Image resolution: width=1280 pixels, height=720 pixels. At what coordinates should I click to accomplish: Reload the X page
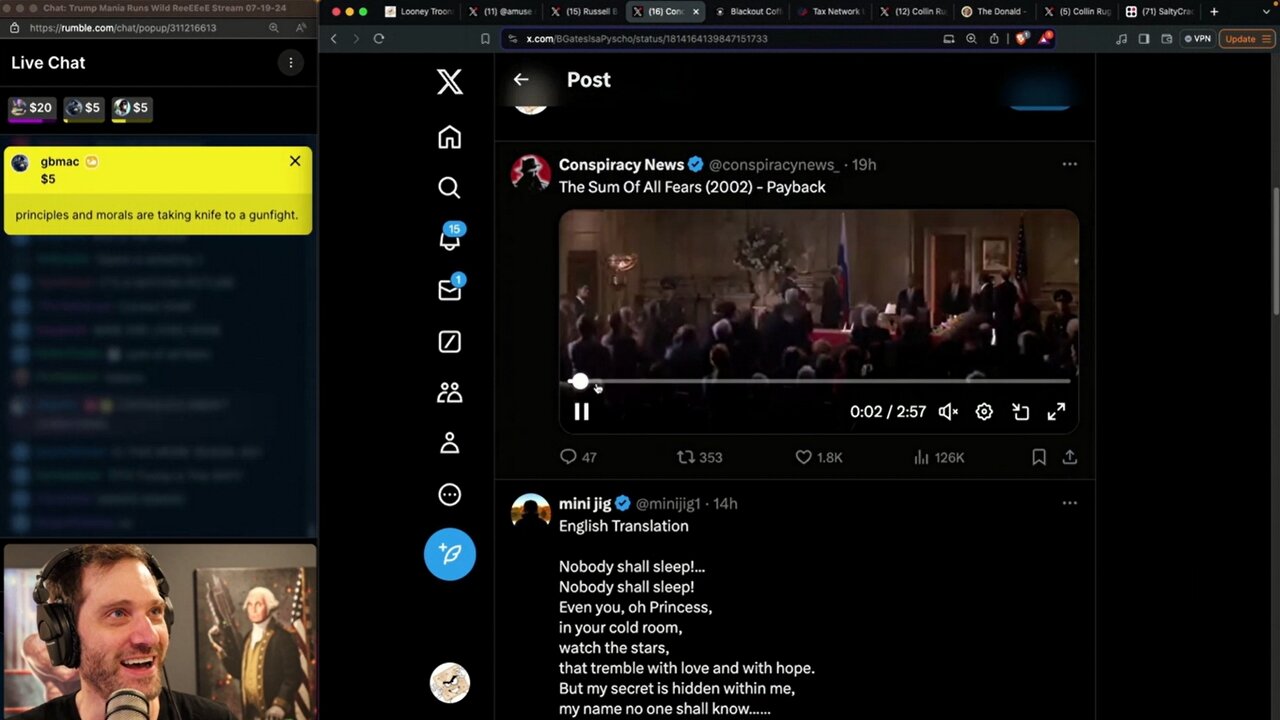click(379, 39)
